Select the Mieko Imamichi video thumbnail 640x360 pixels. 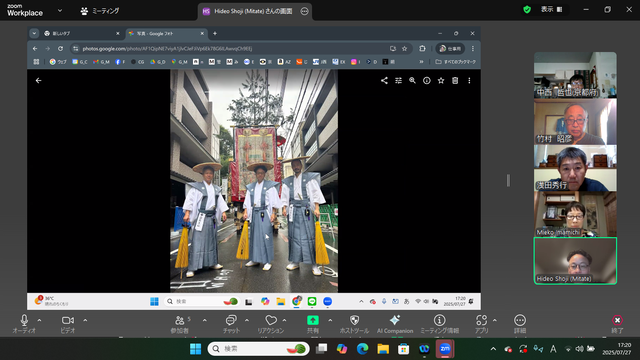[x=575, y=215]
